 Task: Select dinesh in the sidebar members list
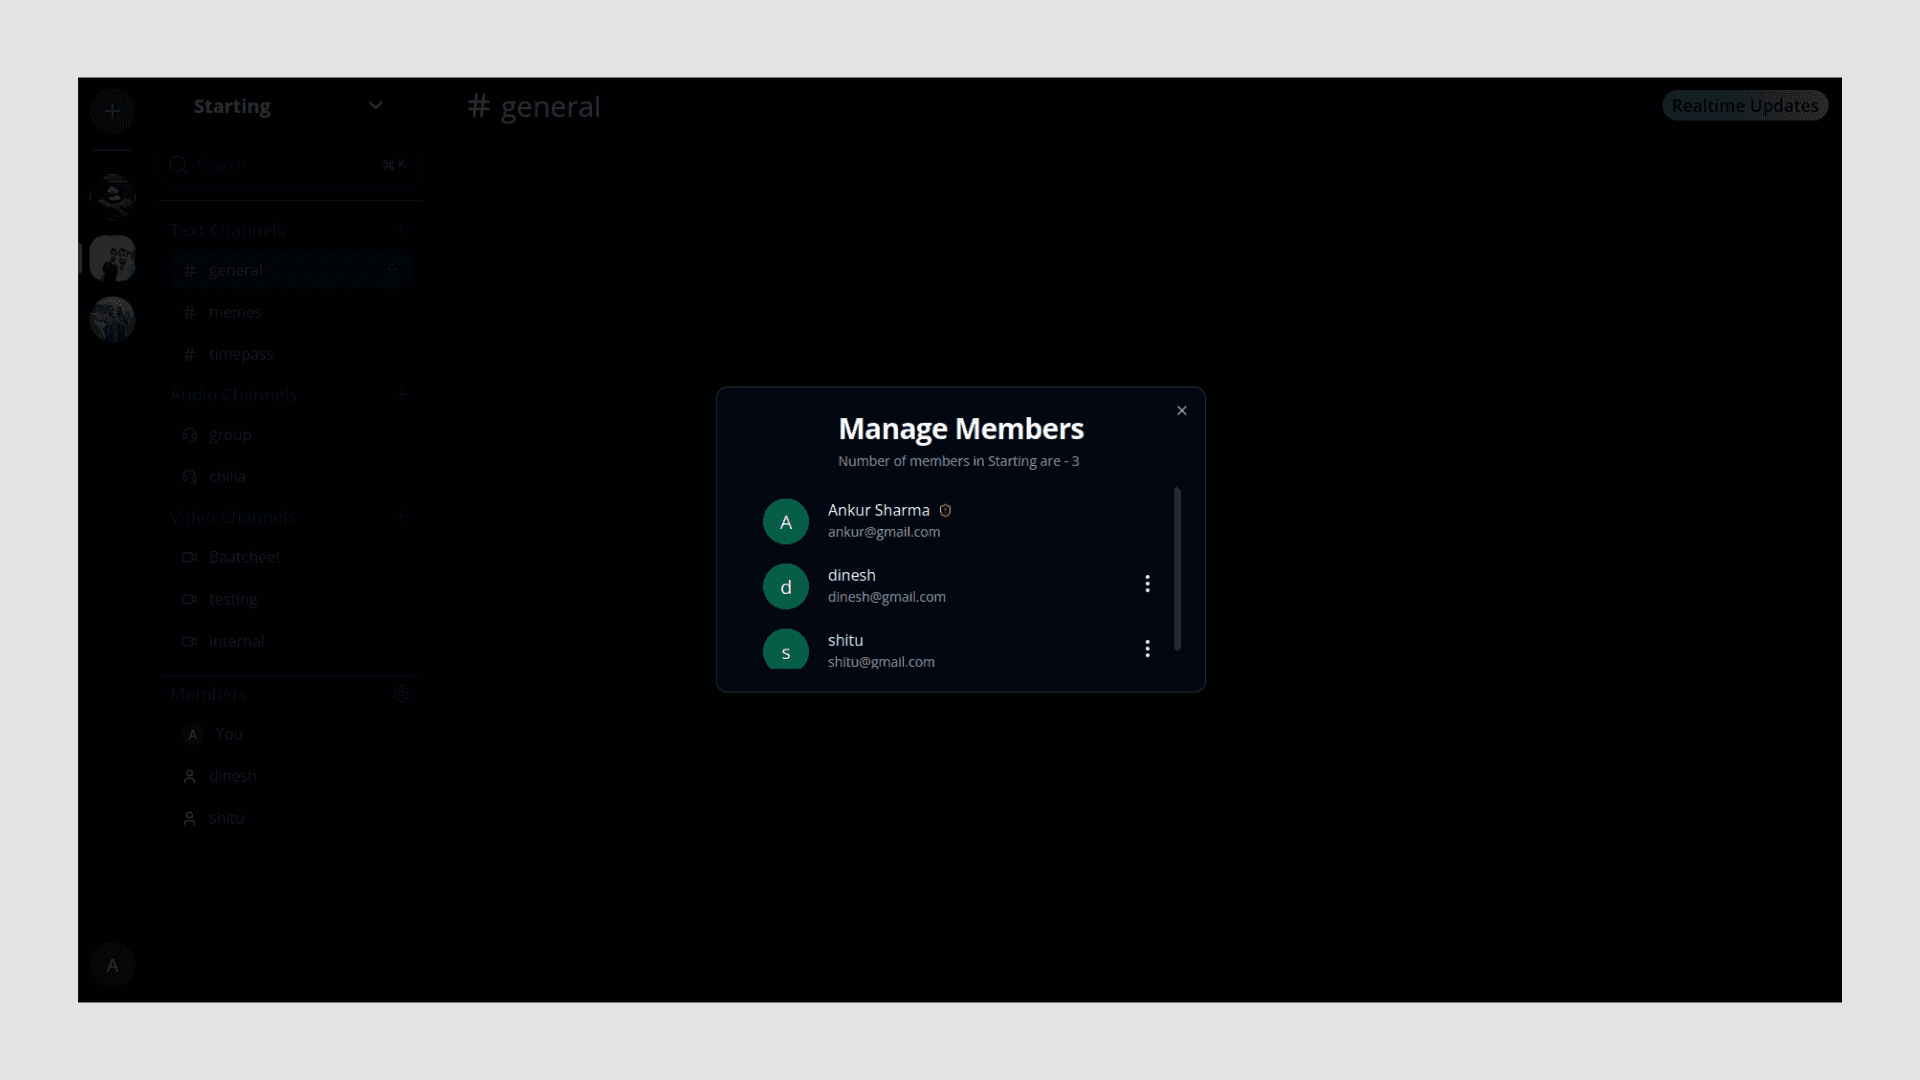290,776
